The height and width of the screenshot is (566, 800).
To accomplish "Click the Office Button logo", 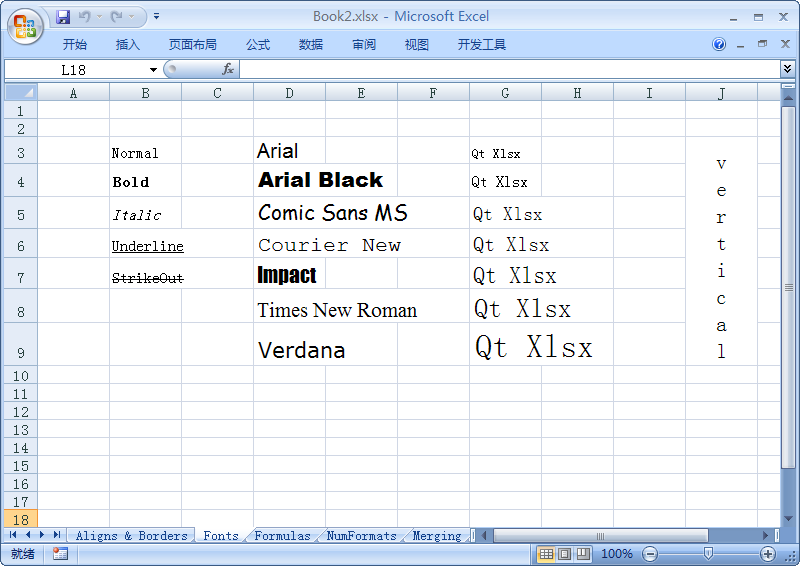I will [26, 26].
